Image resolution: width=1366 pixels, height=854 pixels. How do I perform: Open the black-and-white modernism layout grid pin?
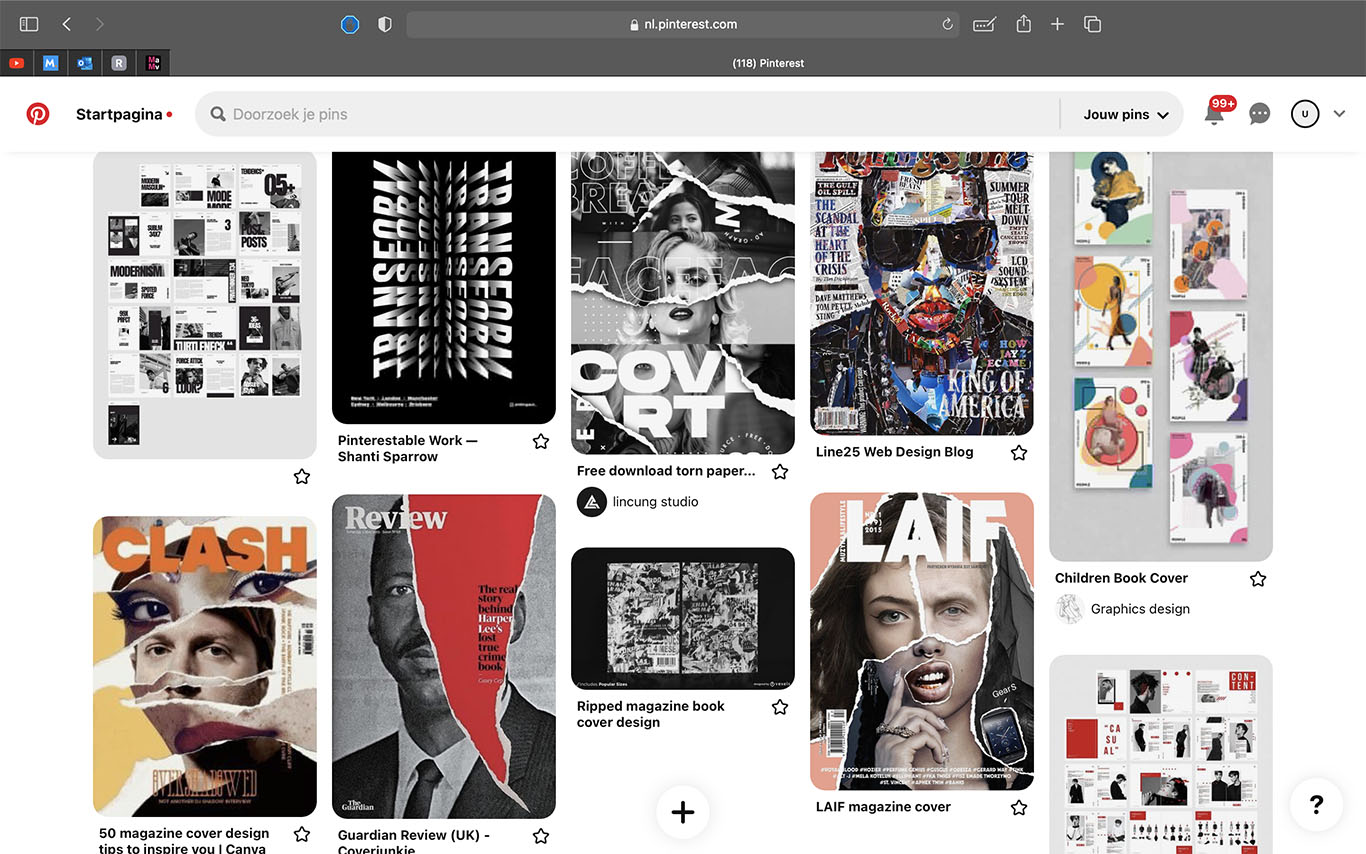pos(205,305)
